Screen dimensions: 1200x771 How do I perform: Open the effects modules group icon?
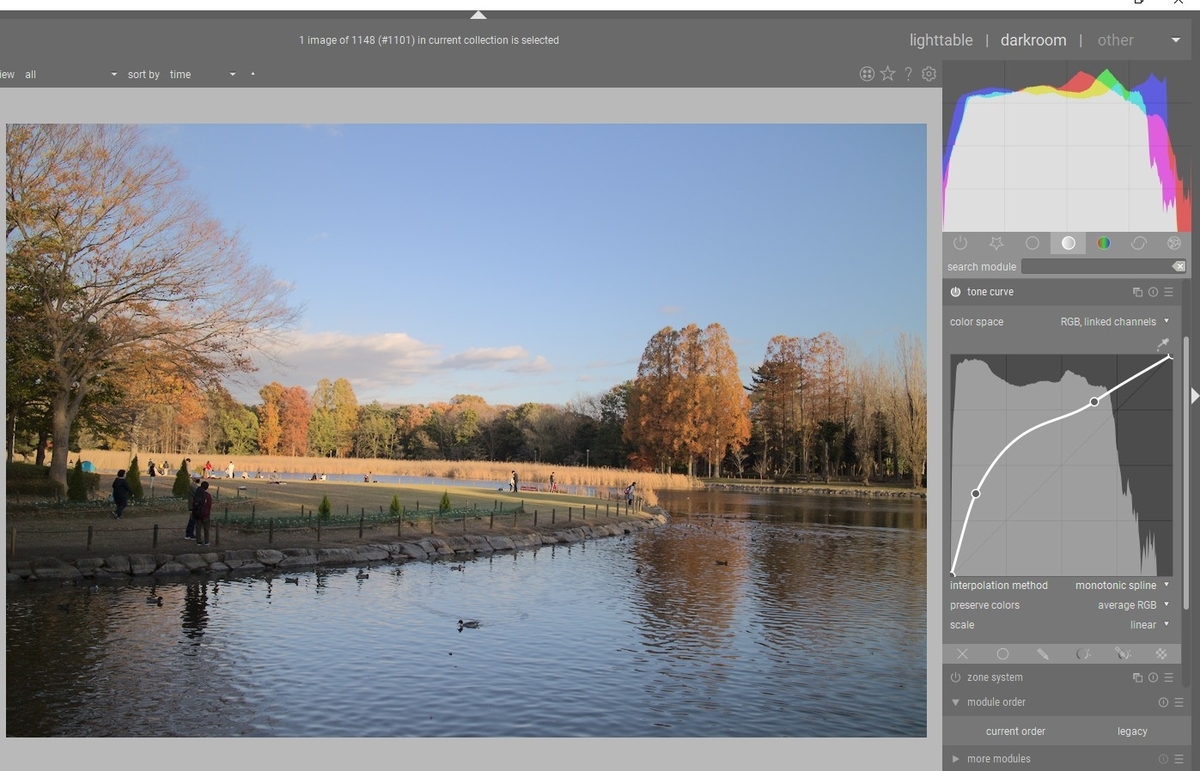pyautogui.click(x=1174, y=243)
